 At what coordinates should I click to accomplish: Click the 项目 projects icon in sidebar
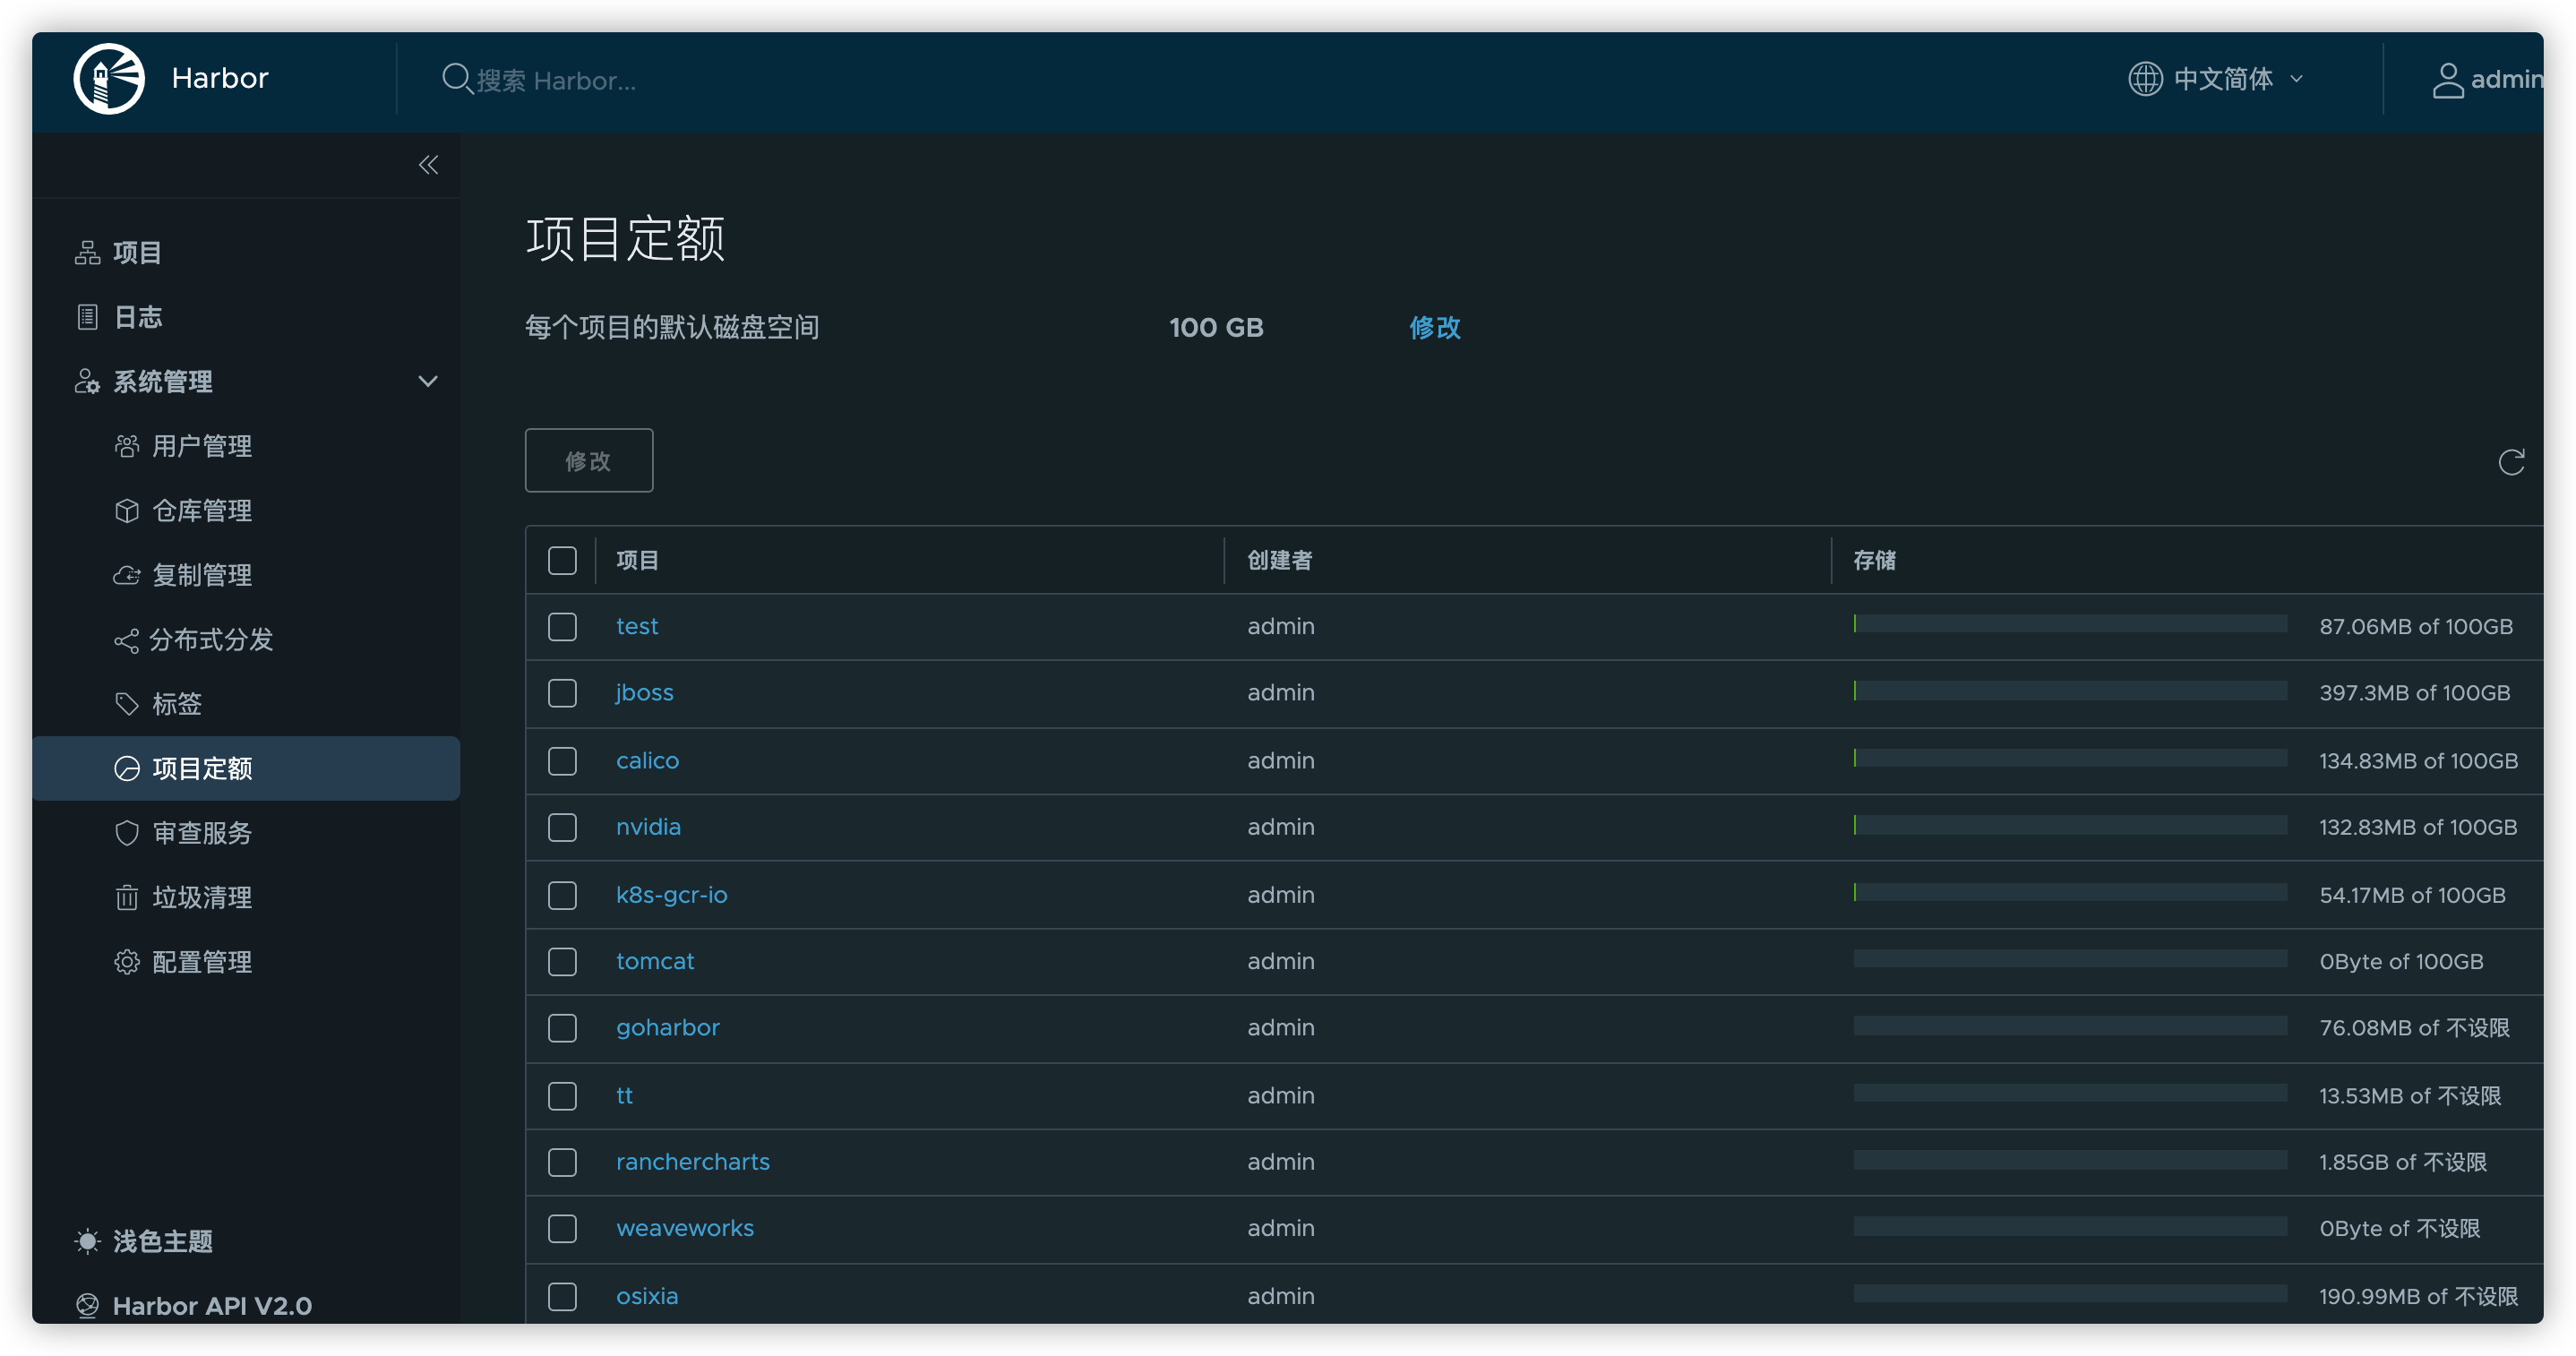88,252
